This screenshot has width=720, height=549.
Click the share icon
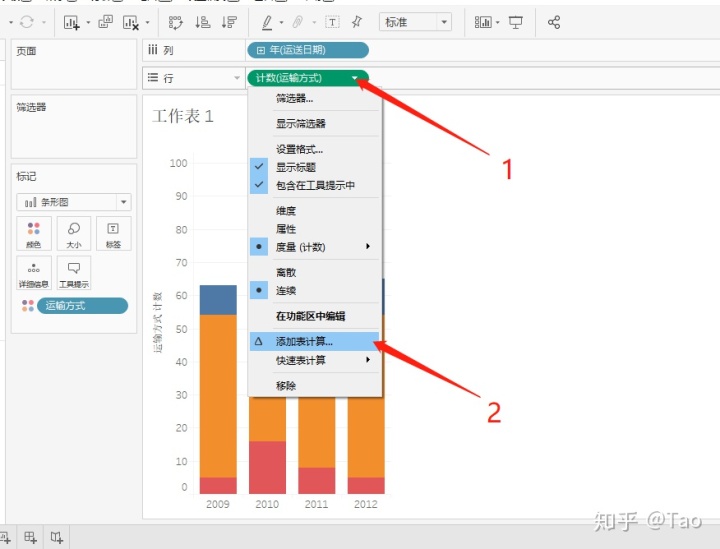point(554,22)
